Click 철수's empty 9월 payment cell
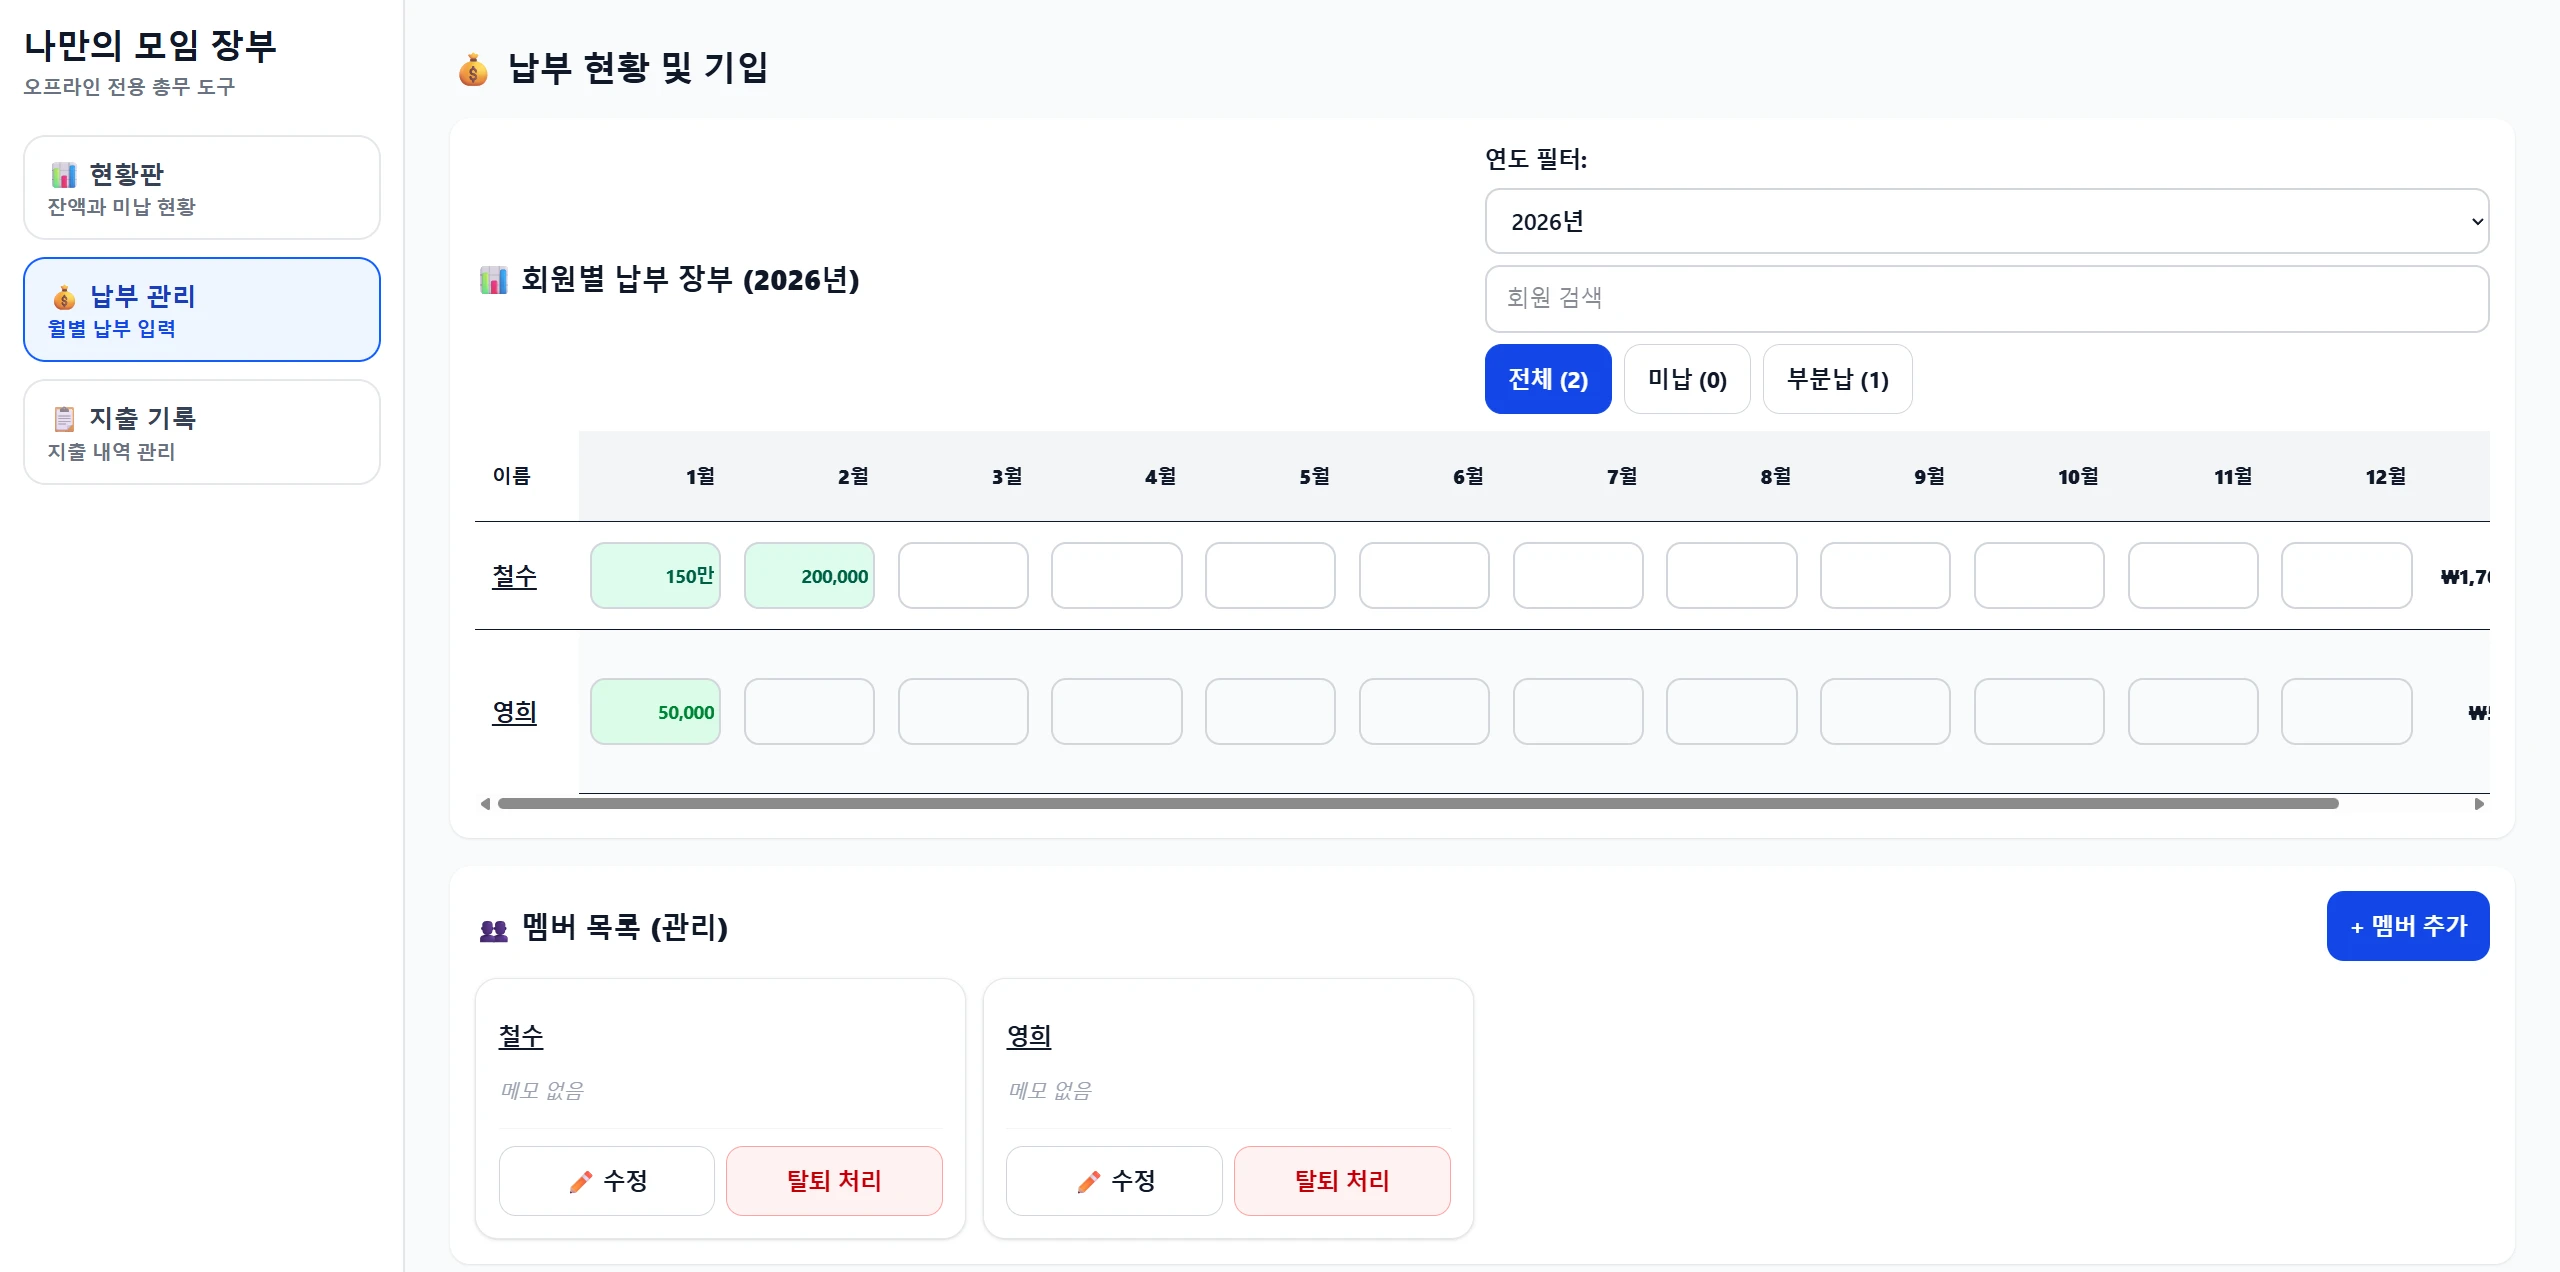Screen dimensions: 2560x1272 tap(1885, 576)
